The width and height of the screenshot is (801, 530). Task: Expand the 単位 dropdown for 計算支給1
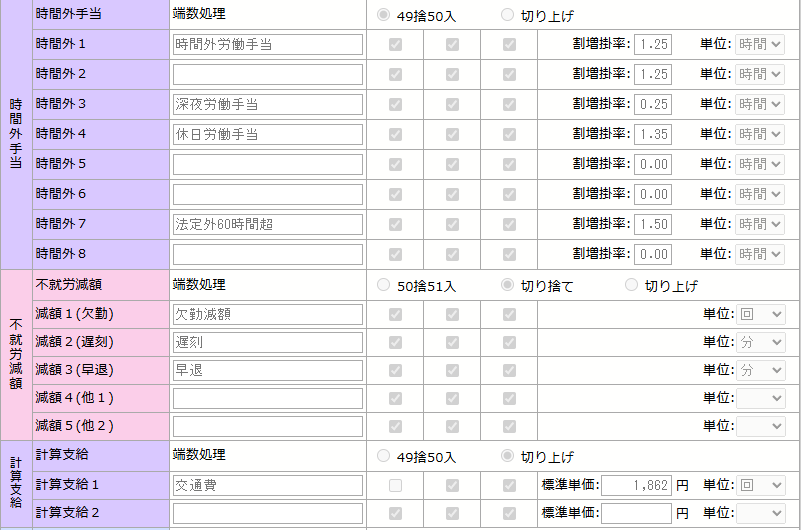coord(760,485)
